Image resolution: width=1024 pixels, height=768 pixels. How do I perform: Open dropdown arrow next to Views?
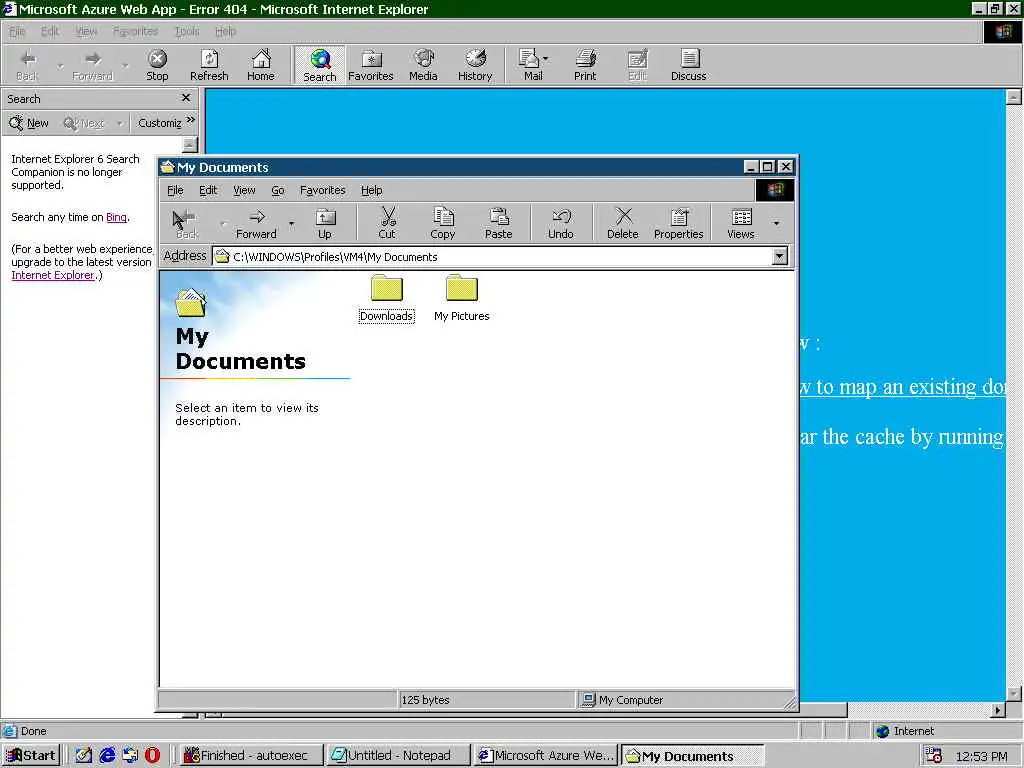(x=776, y=223)
